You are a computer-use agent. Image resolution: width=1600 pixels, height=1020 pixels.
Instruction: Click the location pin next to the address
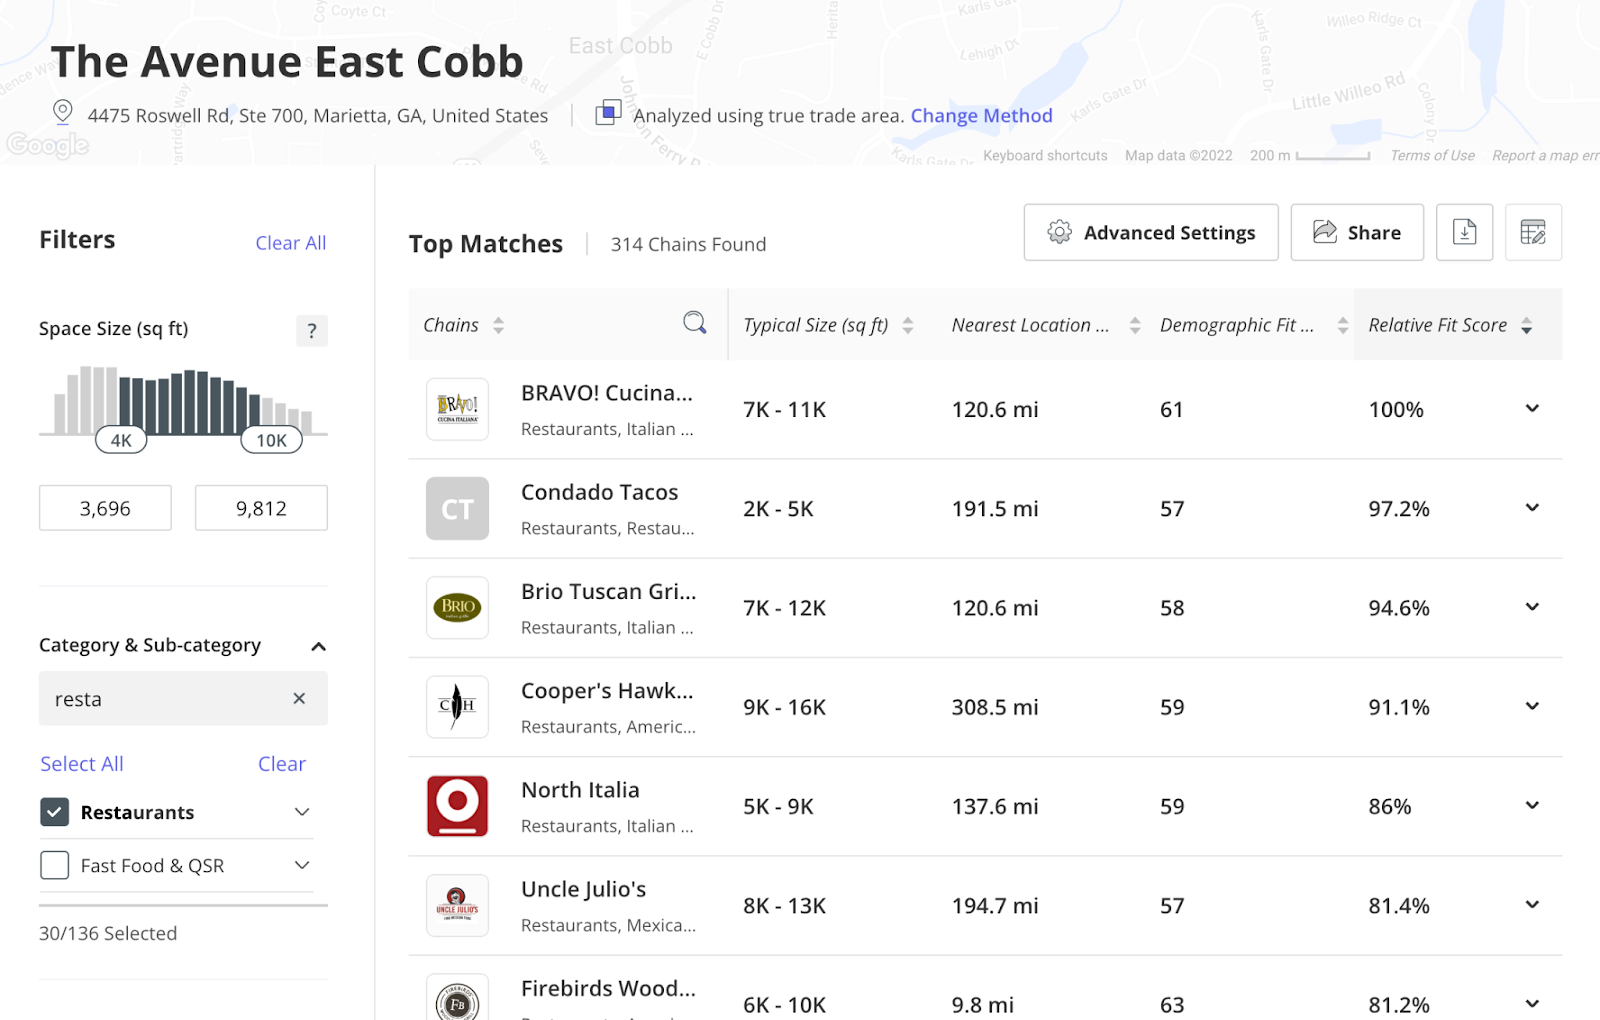point(62,112)
